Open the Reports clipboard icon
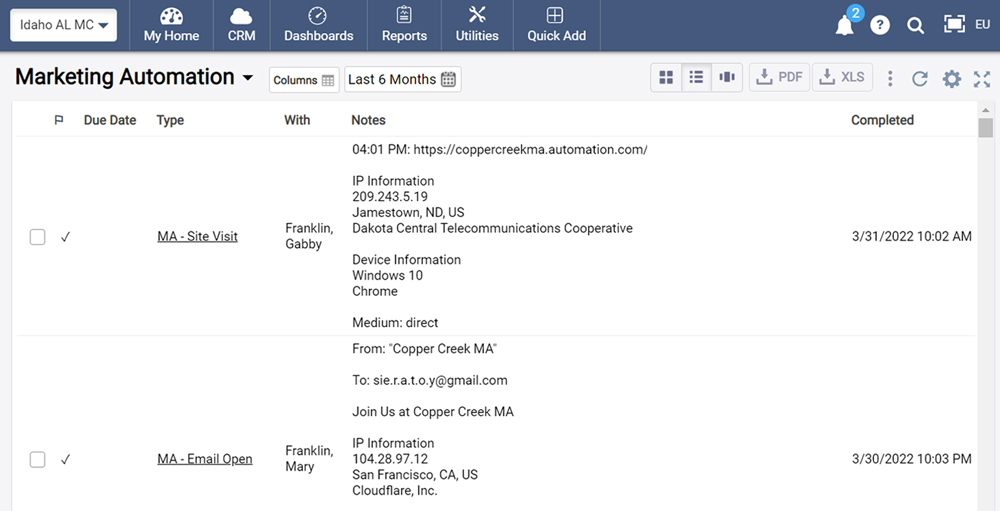The width and height of the screenshot is (1000, 511). click(404, 15)
